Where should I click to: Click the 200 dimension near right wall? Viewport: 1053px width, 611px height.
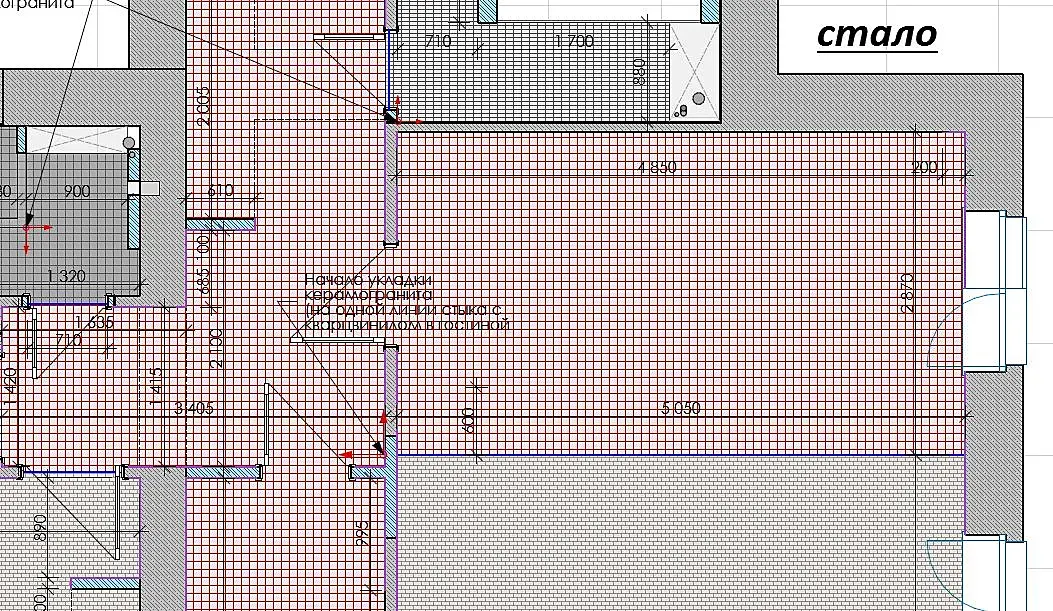[924, 167]
